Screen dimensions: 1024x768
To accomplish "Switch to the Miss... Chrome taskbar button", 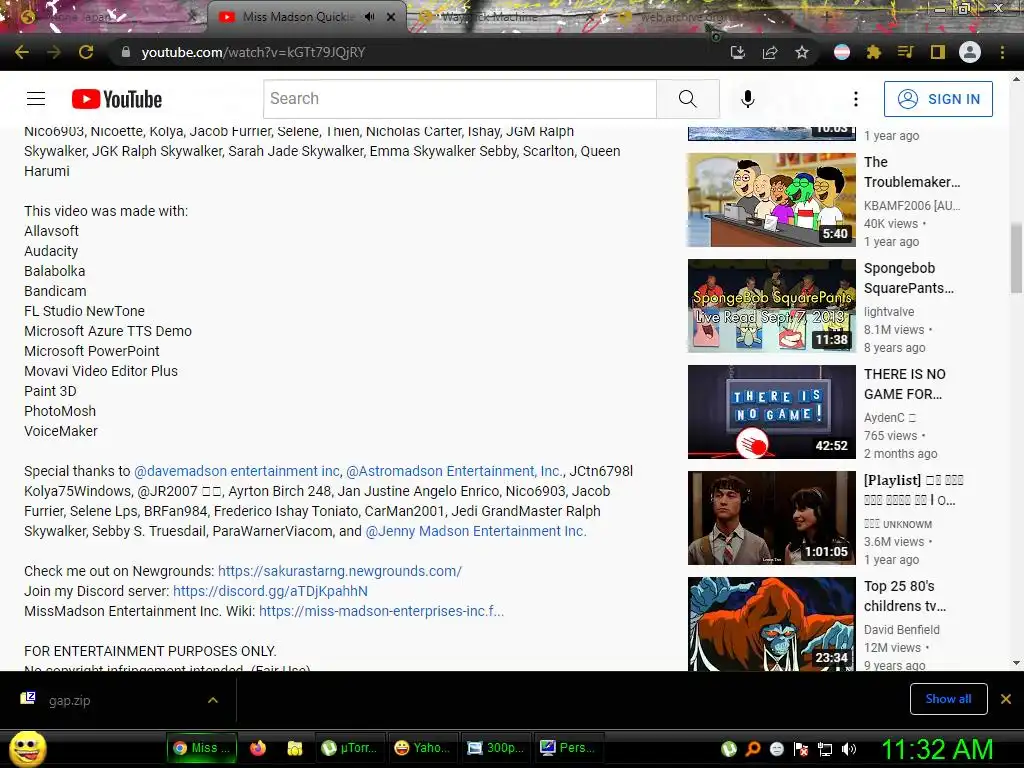I will tap(202, 748).
